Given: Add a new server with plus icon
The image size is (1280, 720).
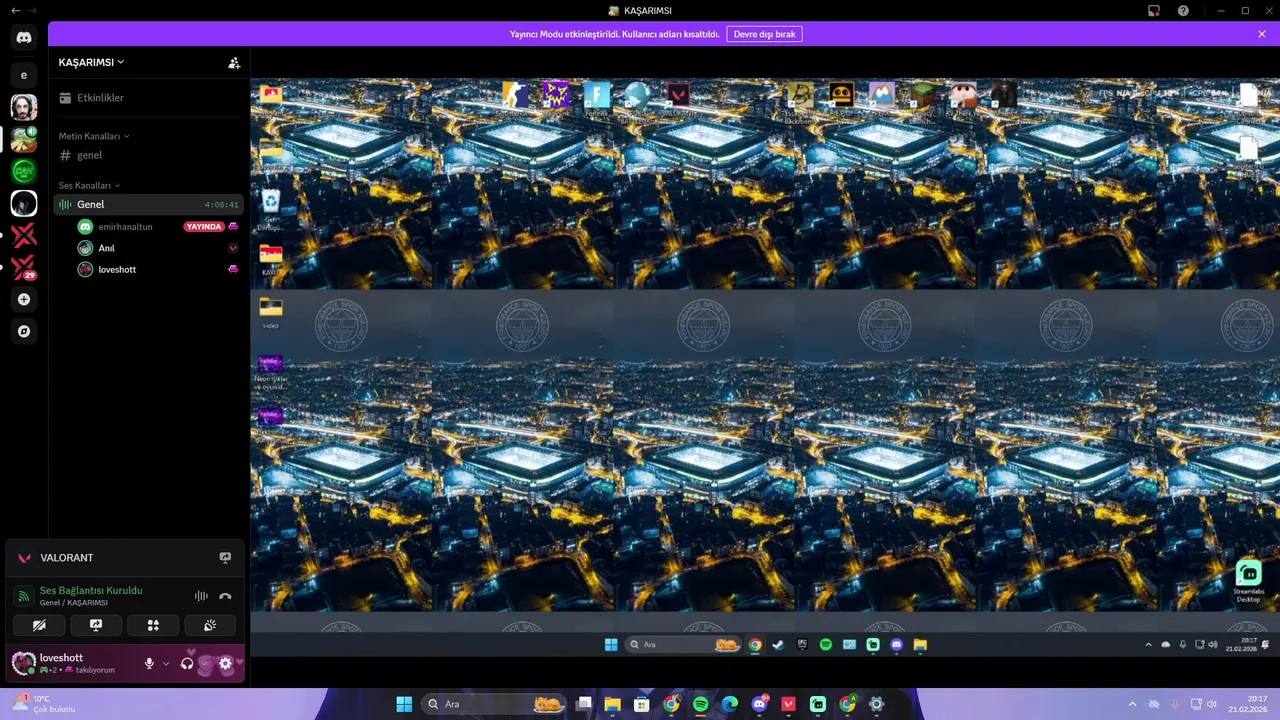Looking at the screenshot, I should click(x=24, y=299).
